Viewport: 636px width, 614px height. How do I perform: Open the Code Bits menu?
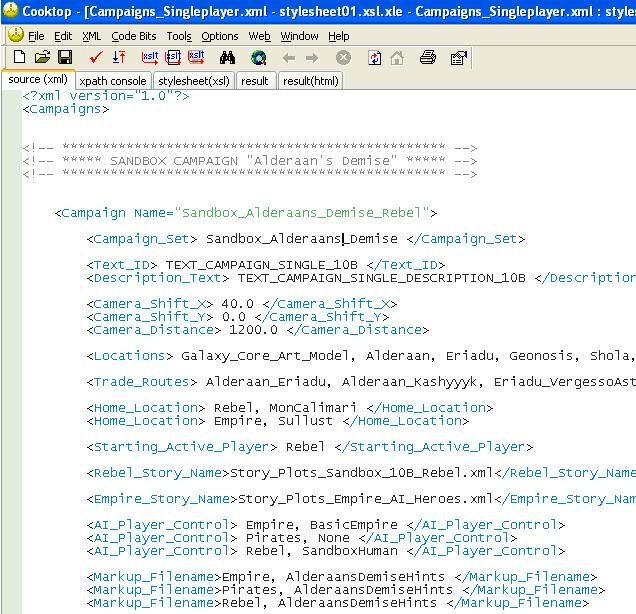pyautogui.click(x=134, y=36)
